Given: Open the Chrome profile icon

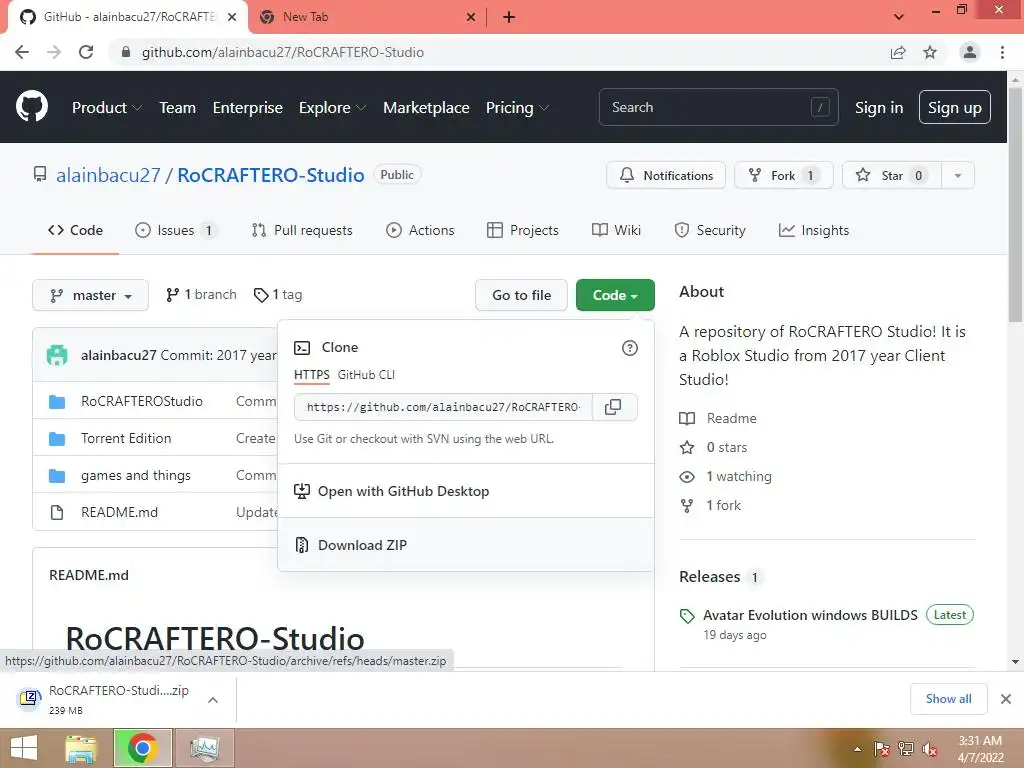Looking at the screenshot, I should click(x=970, y=52).
